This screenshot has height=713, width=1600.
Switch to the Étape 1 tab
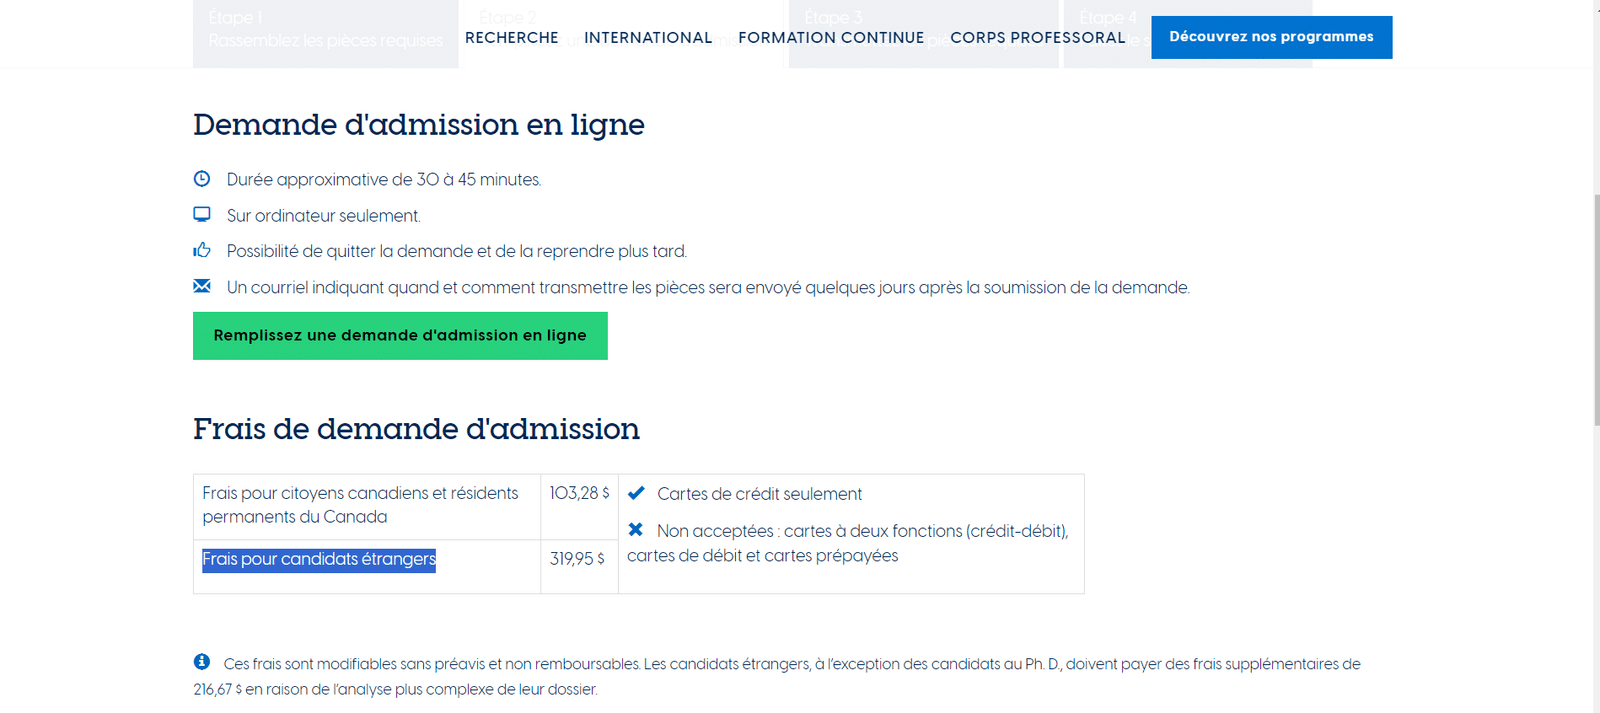[x=325, y=30]
